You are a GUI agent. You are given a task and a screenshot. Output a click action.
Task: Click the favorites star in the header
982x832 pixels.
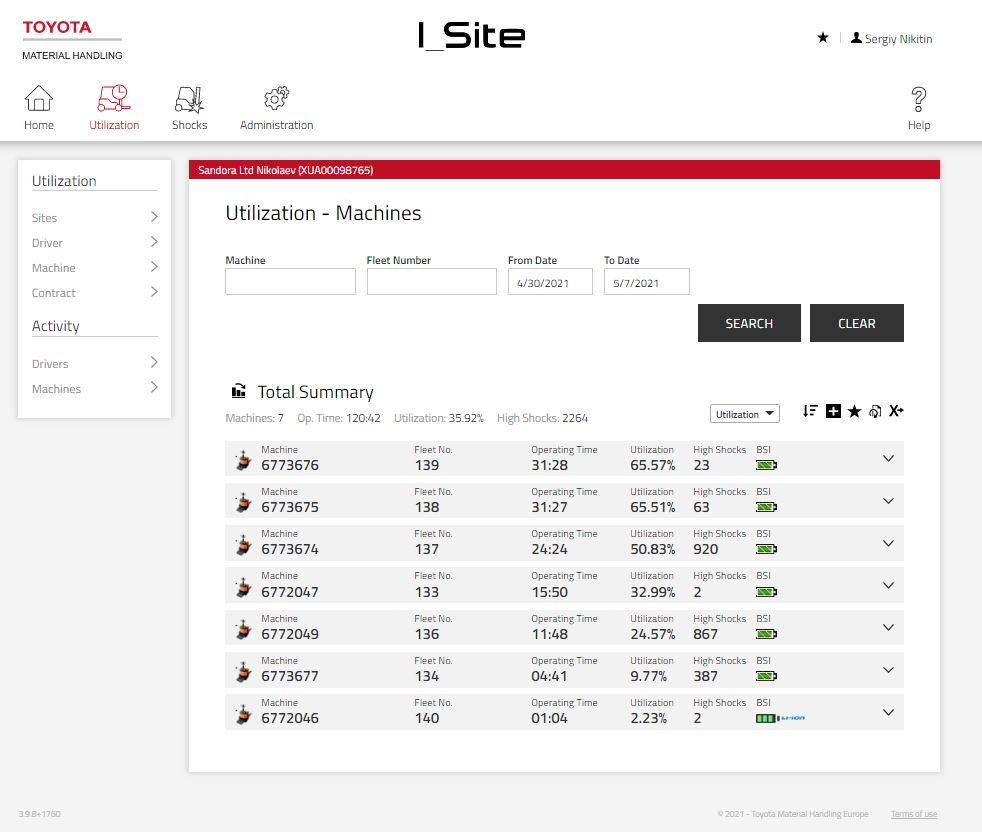click(x=823, y=38)
